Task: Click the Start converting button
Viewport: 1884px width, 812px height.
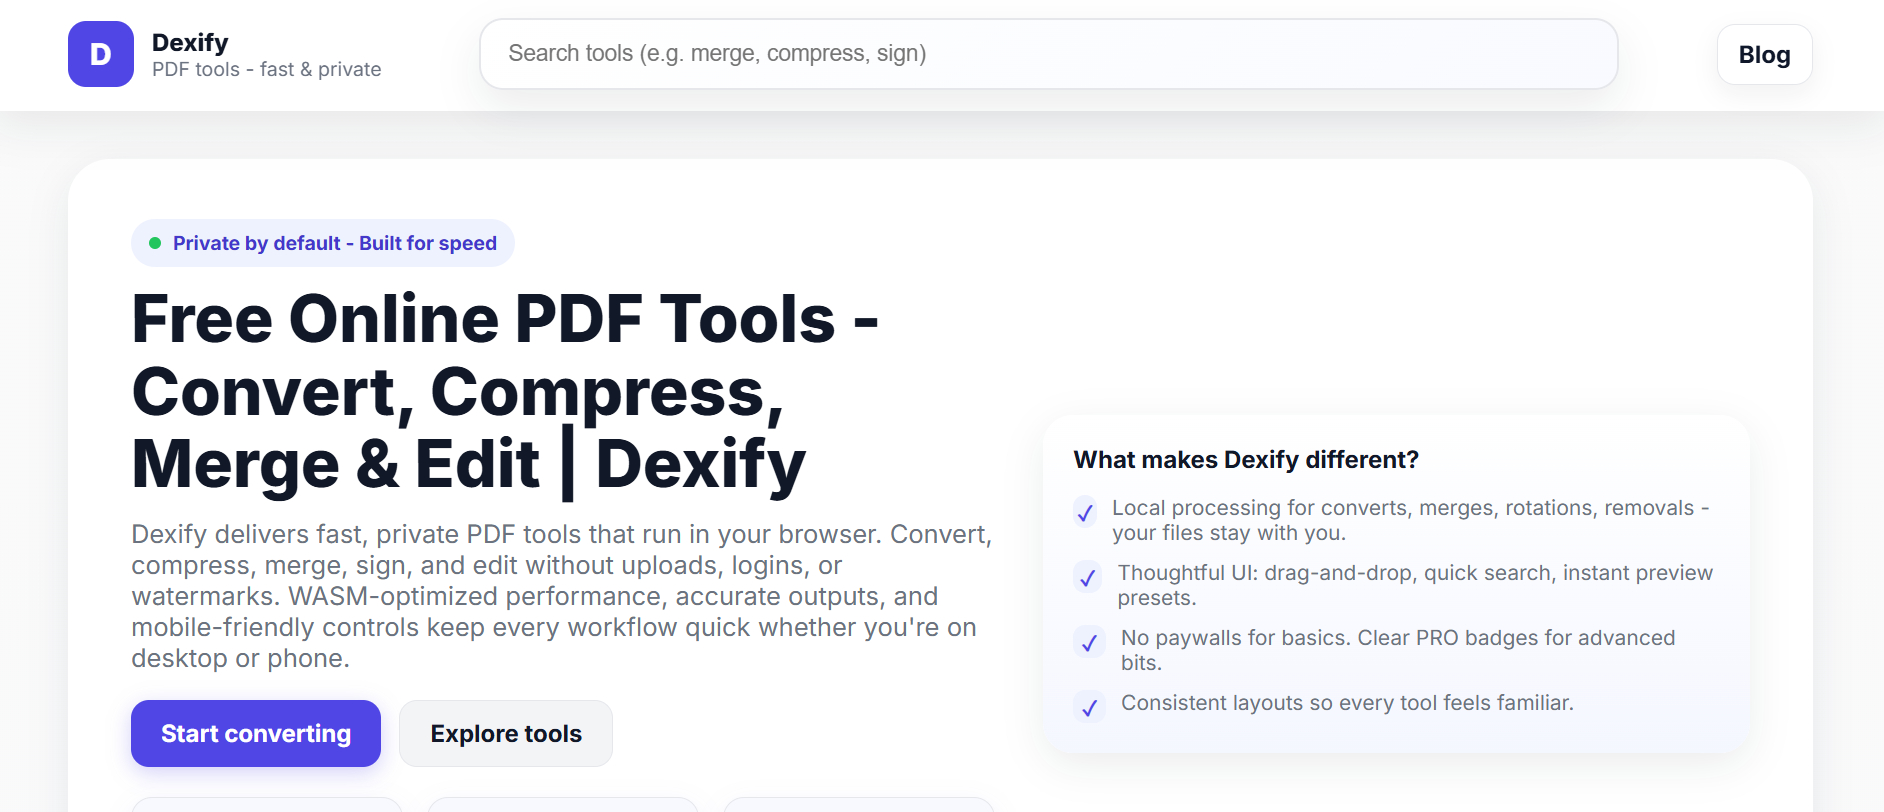Action: 256,733
